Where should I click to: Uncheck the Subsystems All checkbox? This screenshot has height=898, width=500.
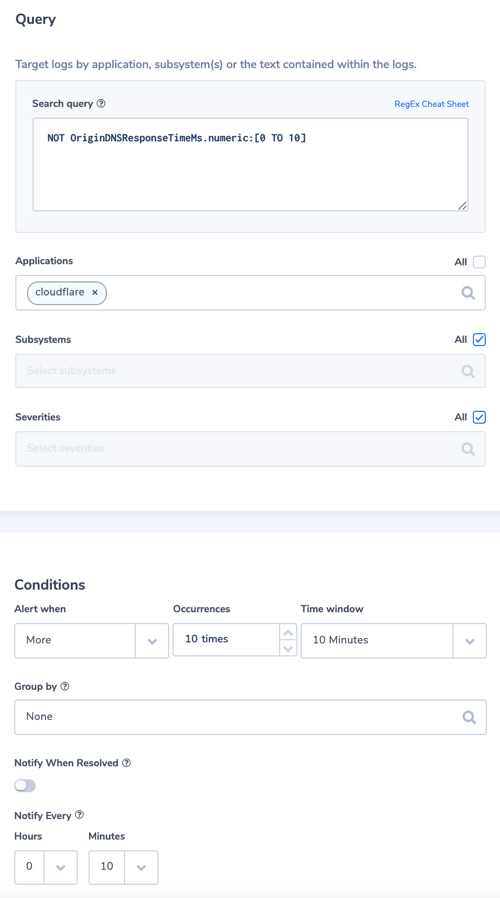pos(479,340)
